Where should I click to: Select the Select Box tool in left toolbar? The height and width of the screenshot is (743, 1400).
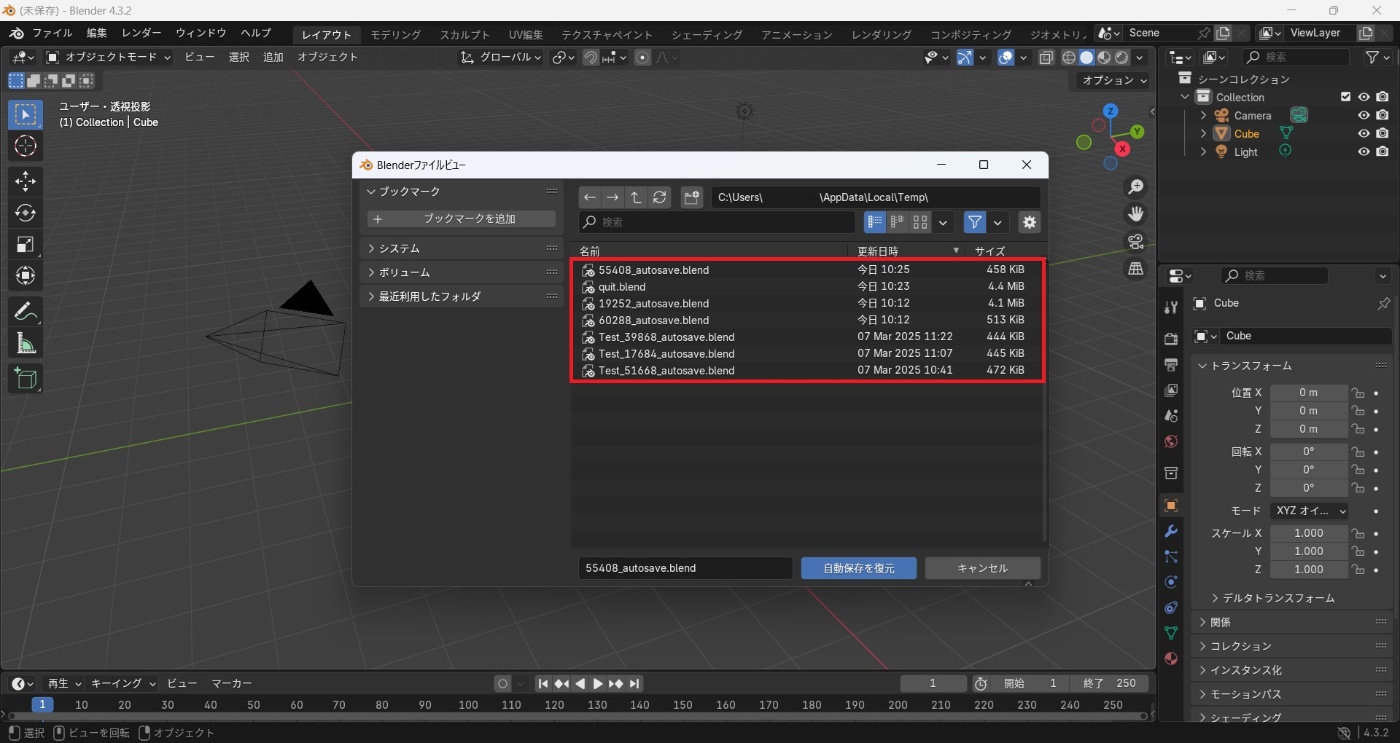click(26, 114)
